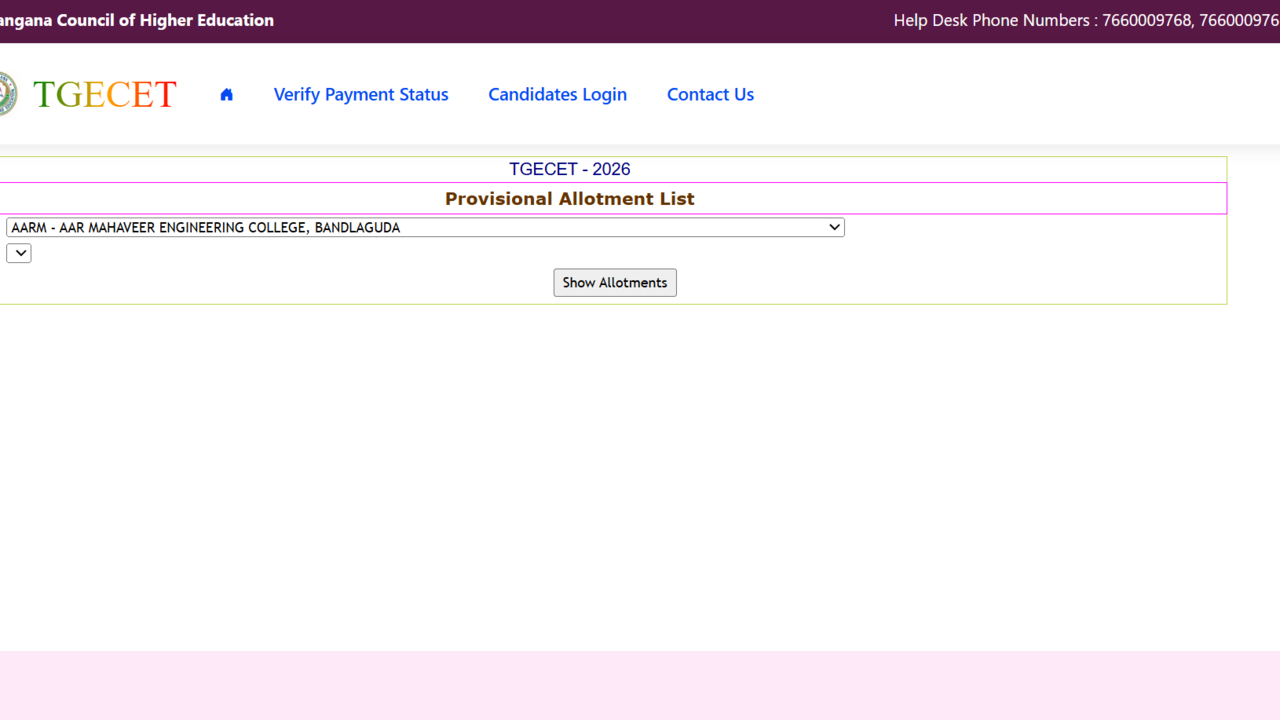Select the 'Provisional Allotment List' heading text

570,198
